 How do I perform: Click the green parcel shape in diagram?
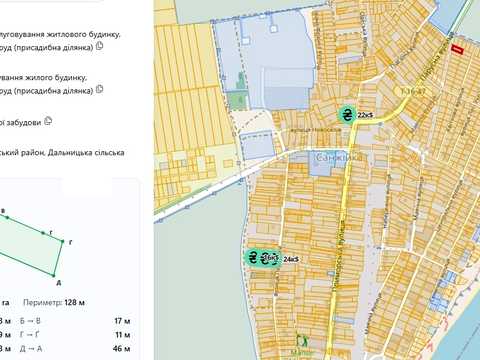(27, 247)
